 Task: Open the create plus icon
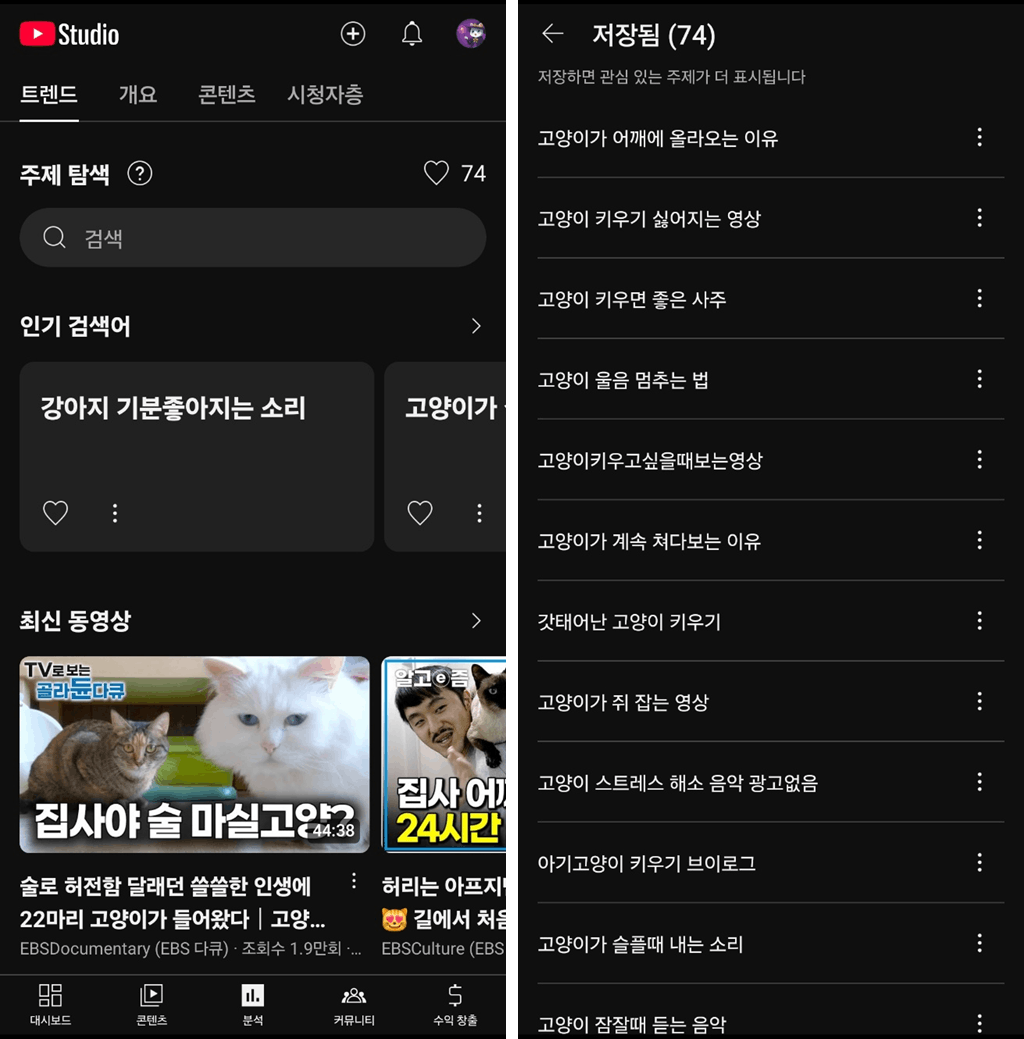tap(353, 34)
